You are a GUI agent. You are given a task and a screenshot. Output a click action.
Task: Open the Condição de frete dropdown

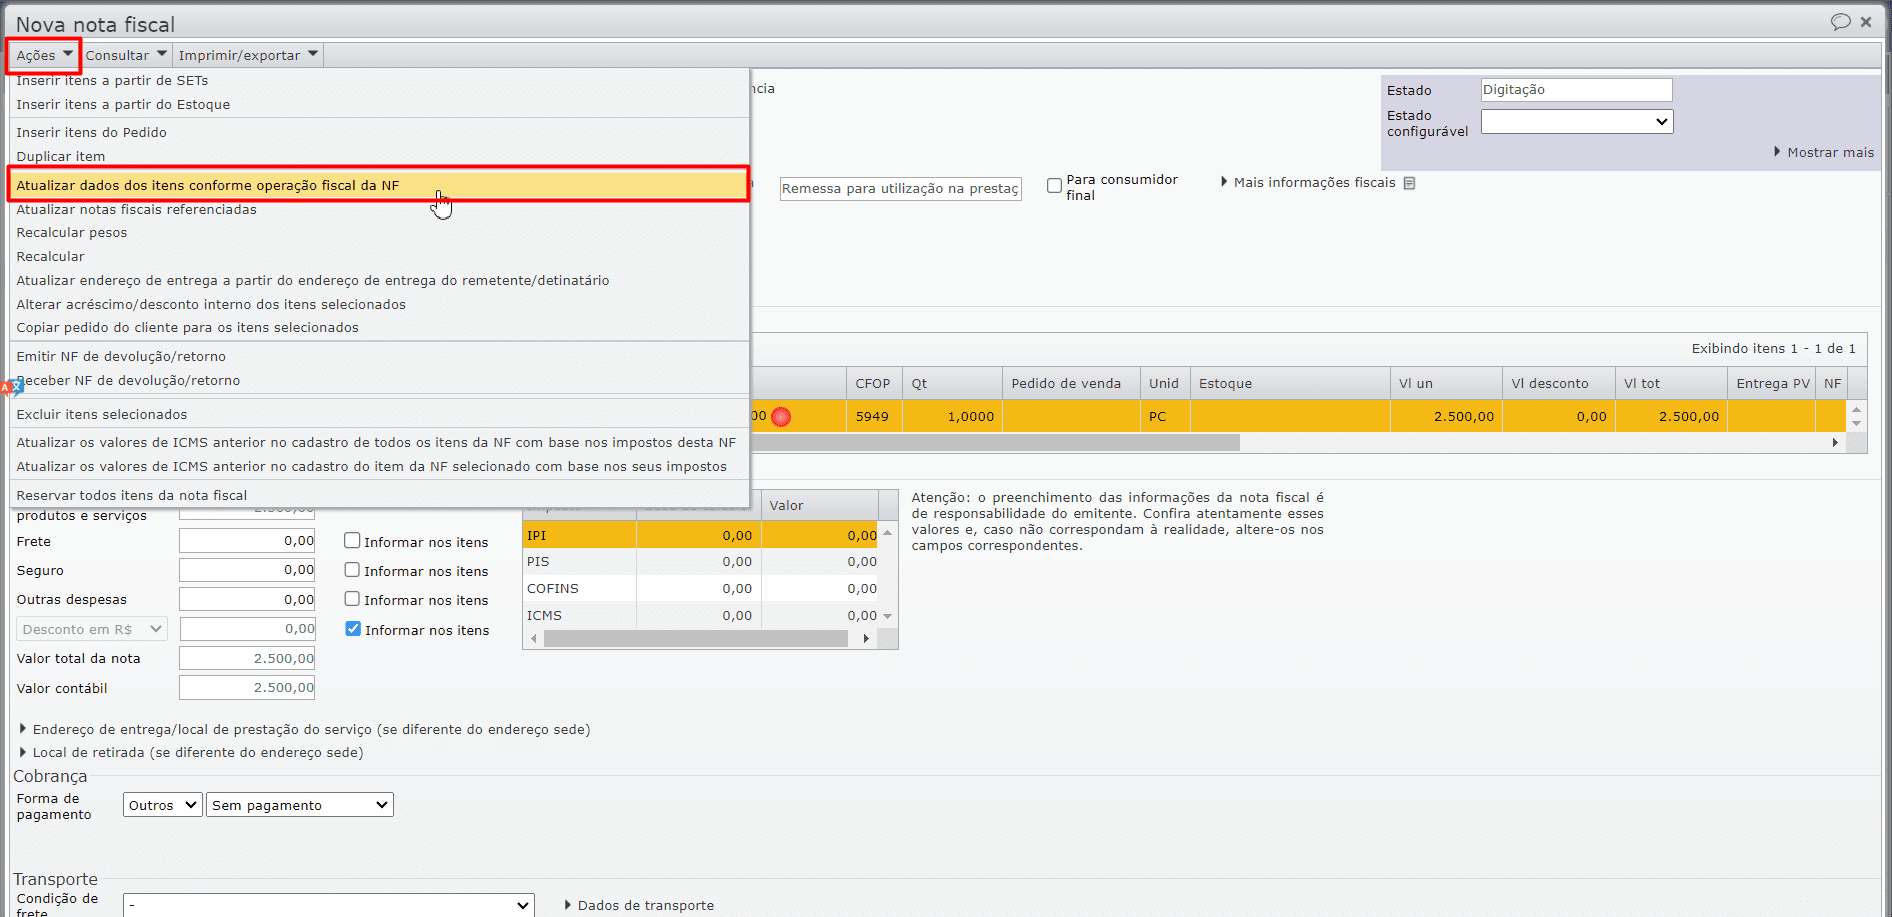point(329,905)
